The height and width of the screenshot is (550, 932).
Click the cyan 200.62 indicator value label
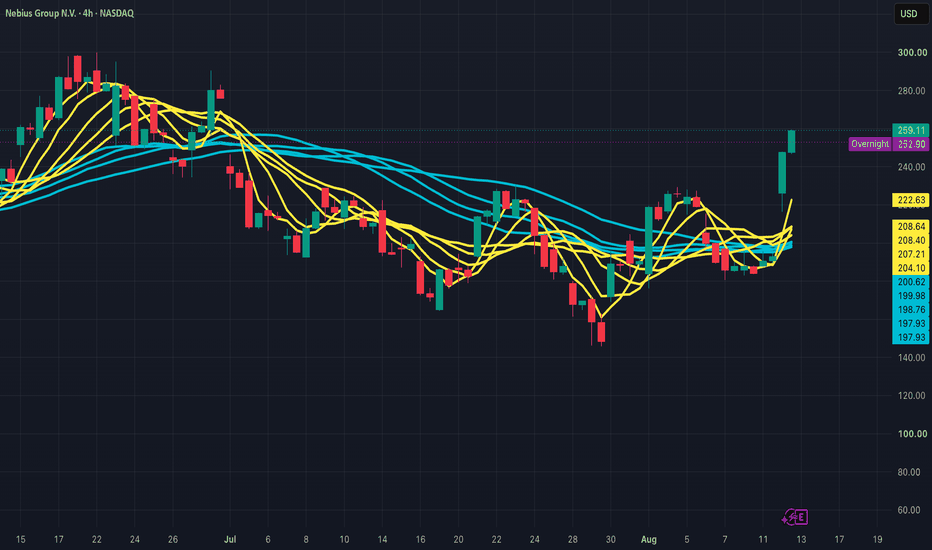tap(911, 282)
